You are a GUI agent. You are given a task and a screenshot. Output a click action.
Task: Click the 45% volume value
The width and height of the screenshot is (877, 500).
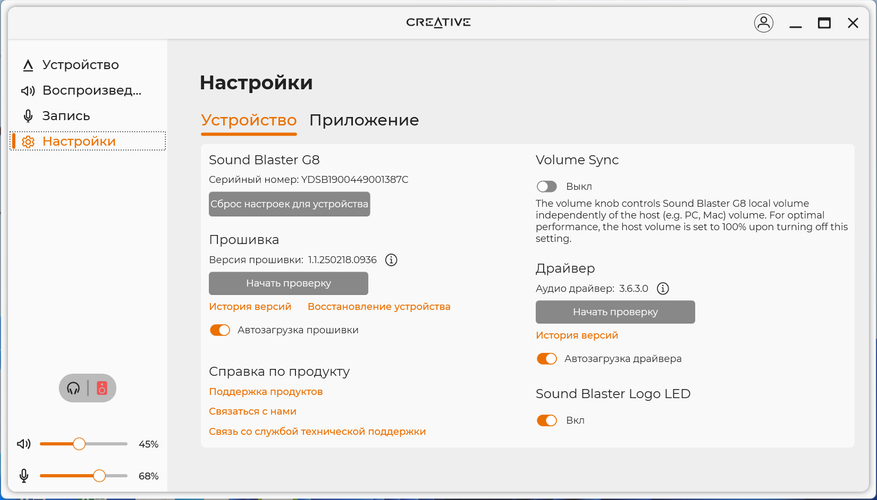pyautogui.click(x=149, y=445)
